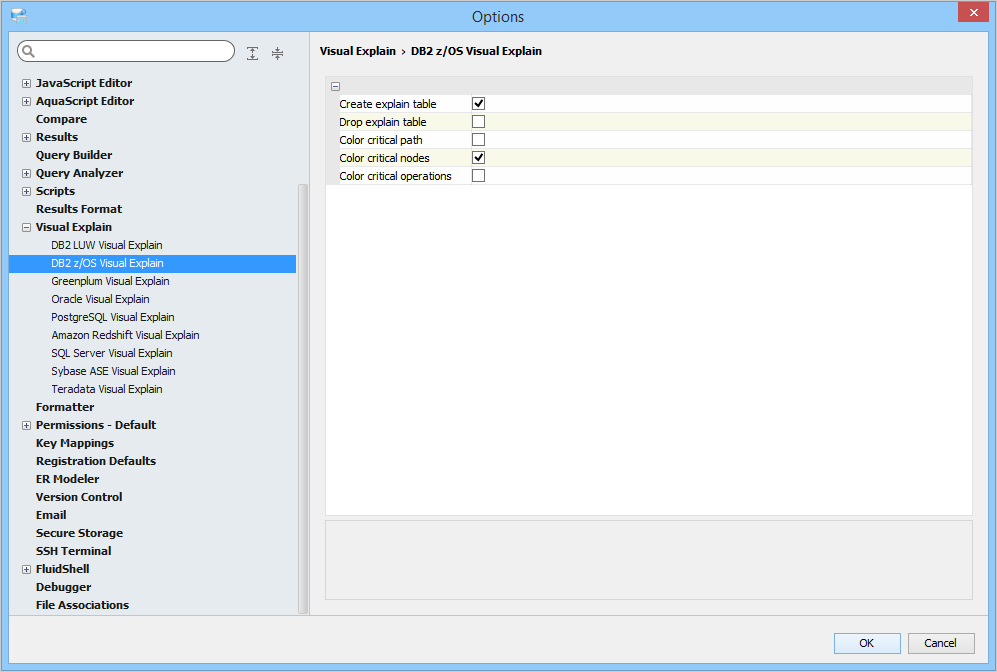Screen dimensions: 997x672
Task: Open the Debugger options page
Action: (x=64, y=587)
